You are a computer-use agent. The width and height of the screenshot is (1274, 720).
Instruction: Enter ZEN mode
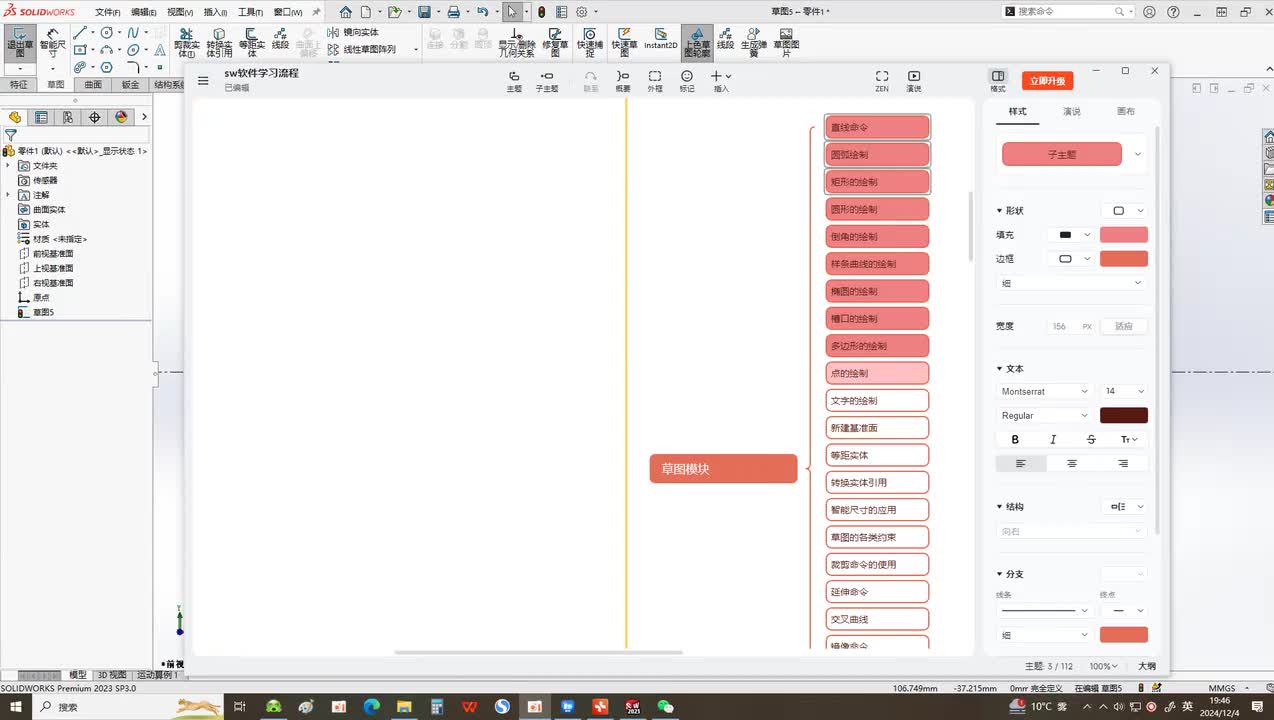[x=882, y=81]
